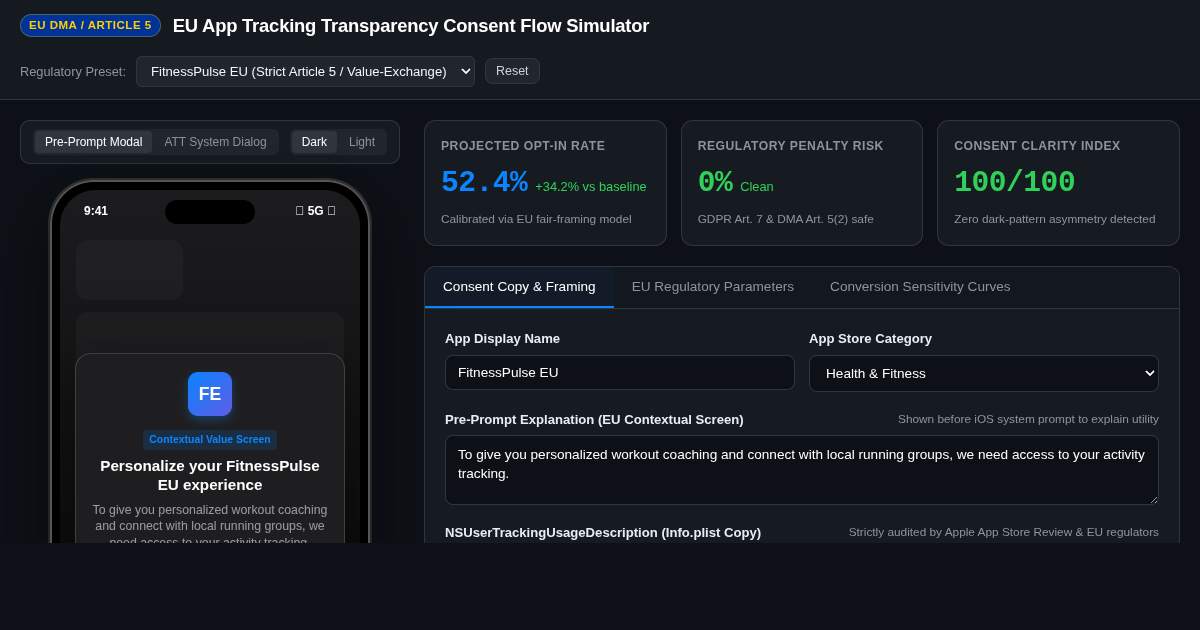The width and height of the screenshot is (1200, 630).
Task: Click the FE app icon in phone preview
Action: tap(210, 394)
